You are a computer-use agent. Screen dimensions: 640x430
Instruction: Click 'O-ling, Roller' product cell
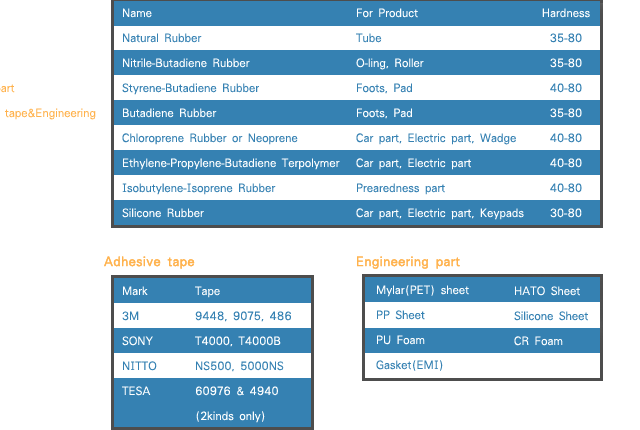pos(390,63)
